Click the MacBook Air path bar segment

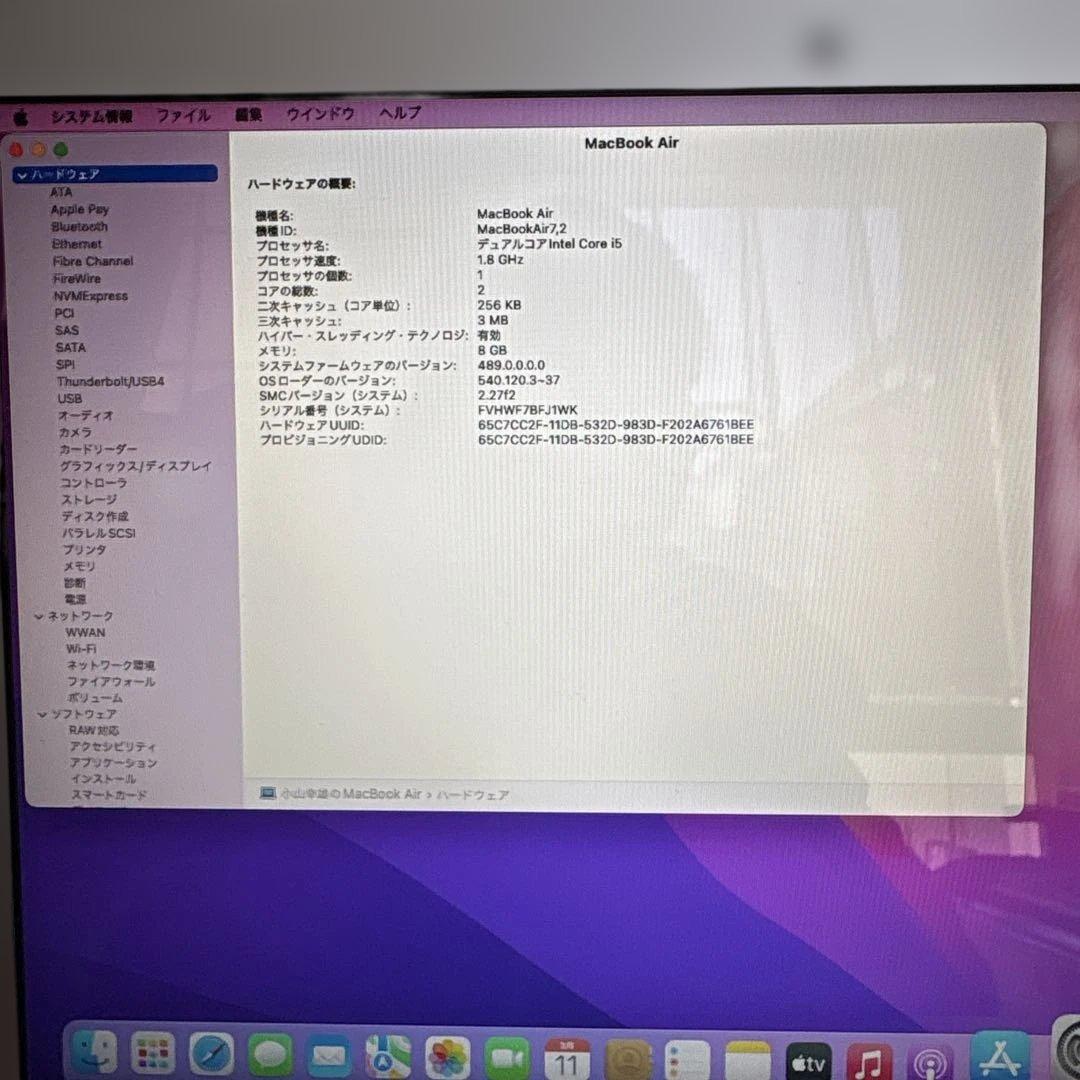[x=350, y=793]
